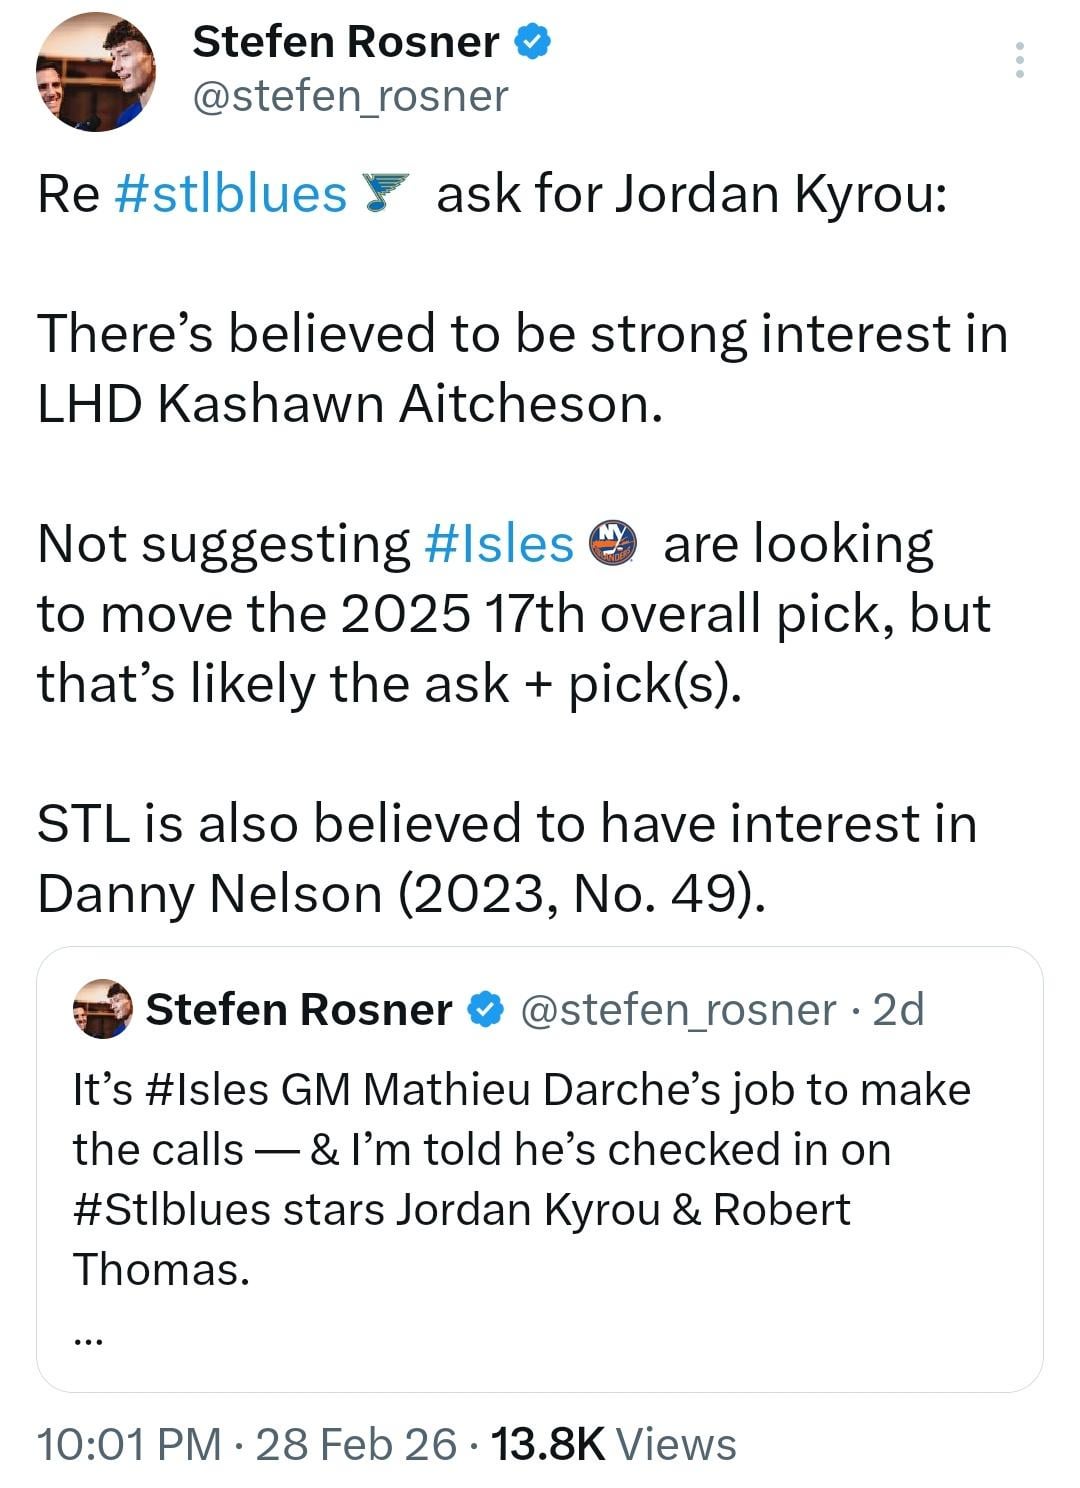1080x1488 pixels.
Task: Click the small avatar in the quoted tweet
Action: click(102, 1010)
